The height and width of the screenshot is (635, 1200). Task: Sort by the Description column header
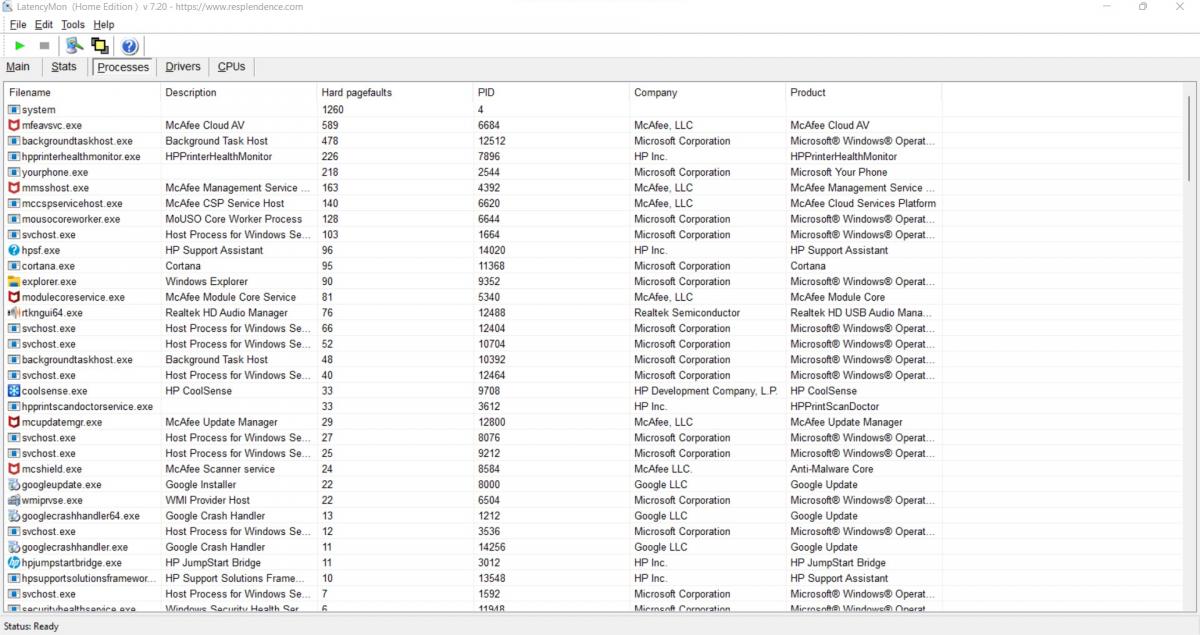tap(239, 93)
